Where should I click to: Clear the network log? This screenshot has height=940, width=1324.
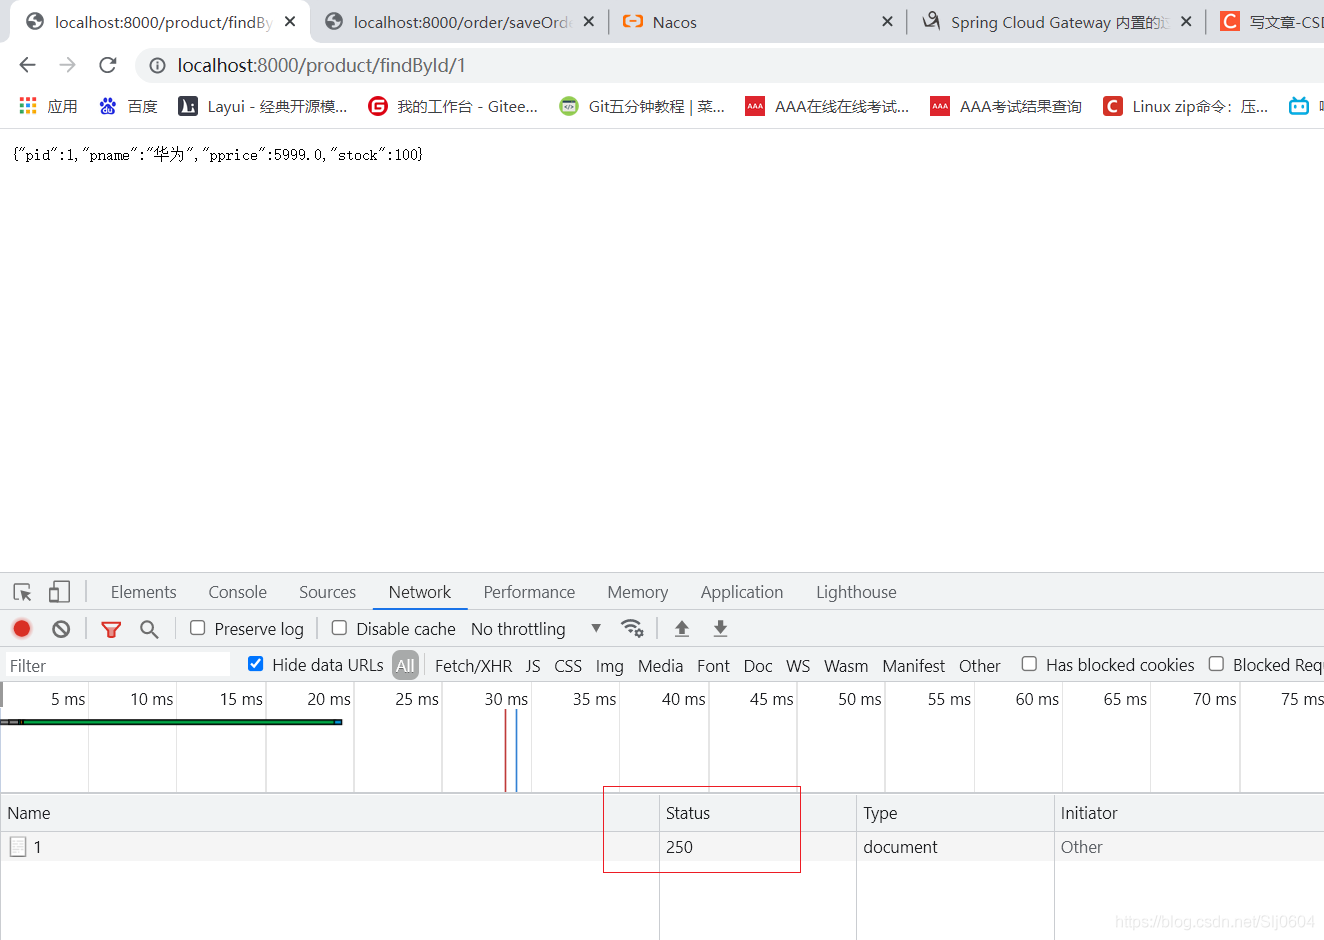point(61,629)
